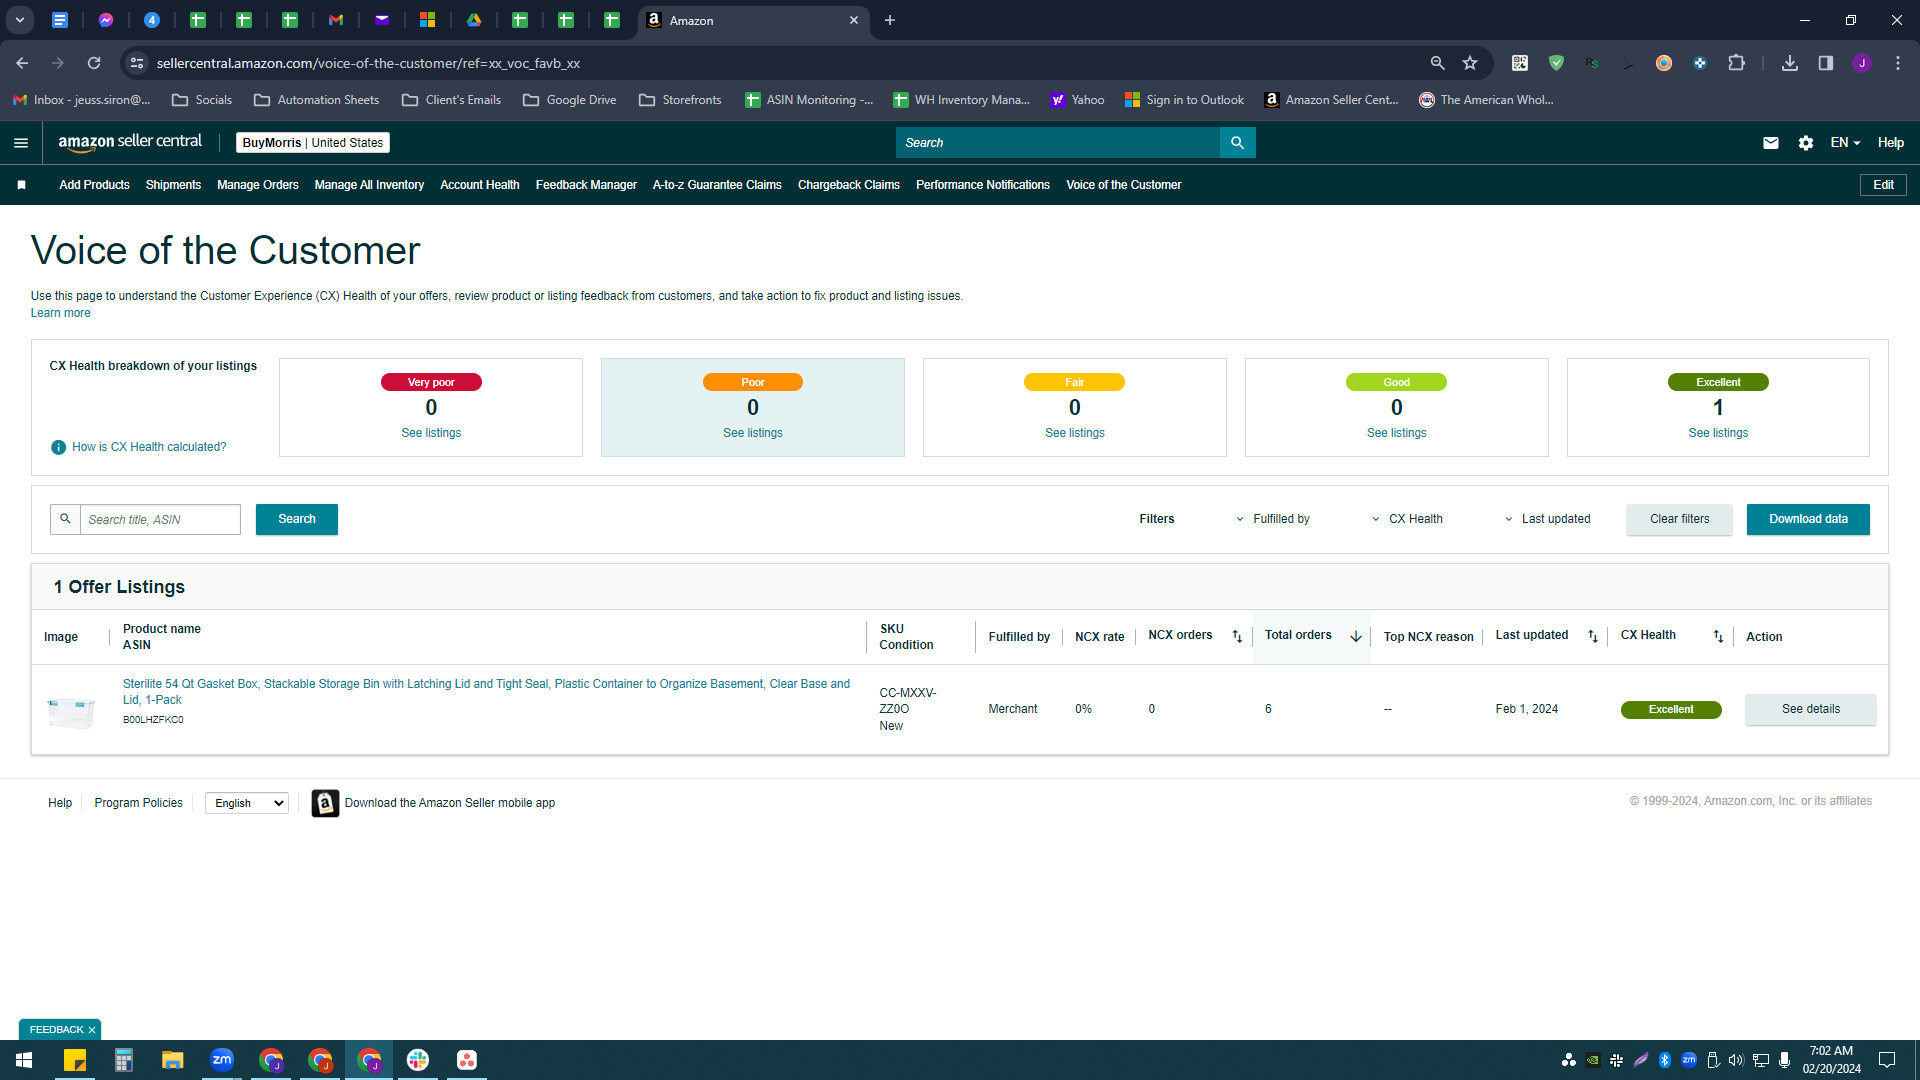
Task: Go to Shipments in the favorites bar
Action: (x=173, y=185)
